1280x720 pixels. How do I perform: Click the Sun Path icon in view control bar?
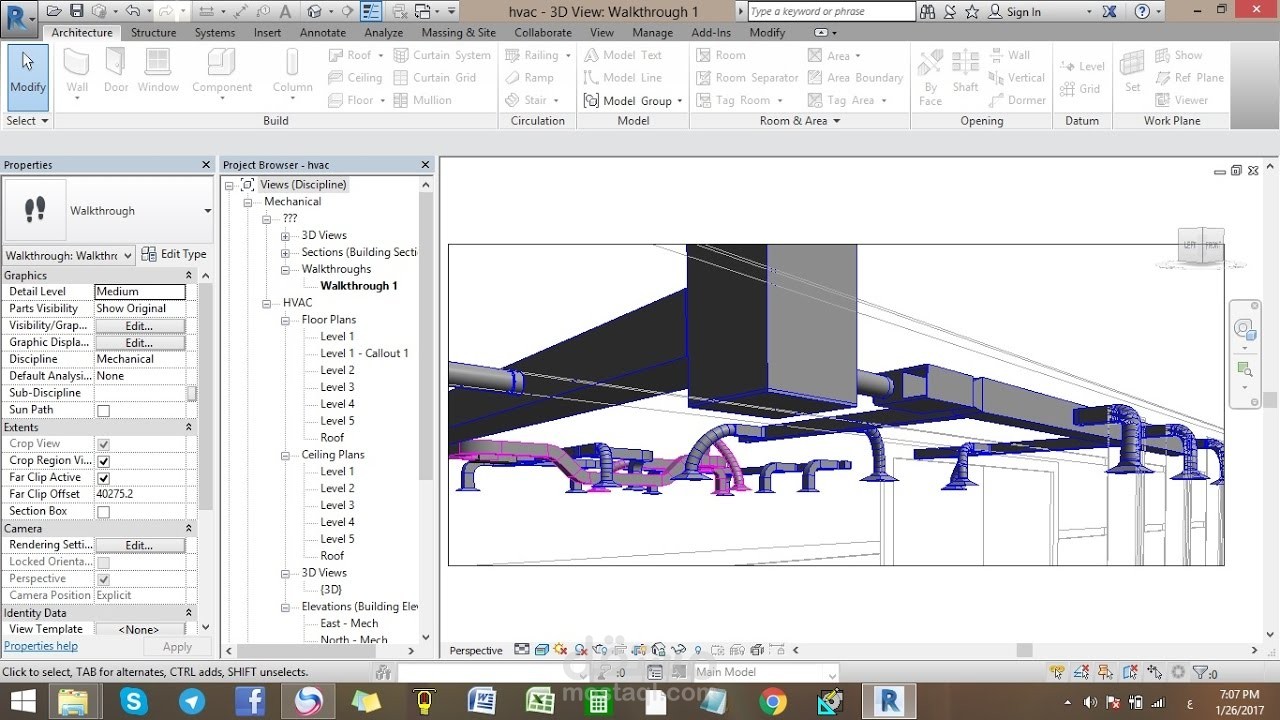561,650
